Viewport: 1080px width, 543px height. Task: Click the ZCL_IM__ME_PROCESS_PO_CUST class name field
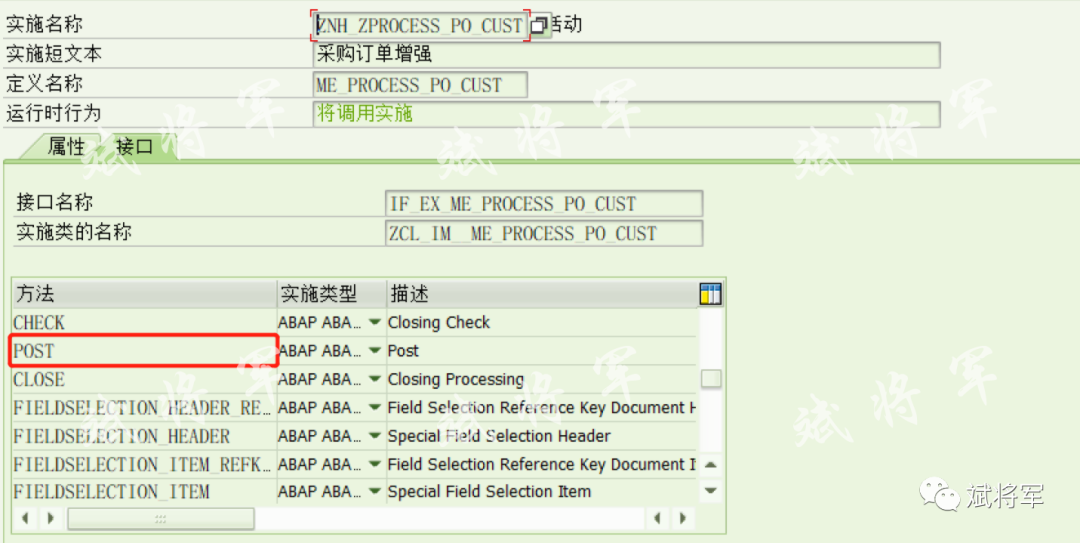544,234
